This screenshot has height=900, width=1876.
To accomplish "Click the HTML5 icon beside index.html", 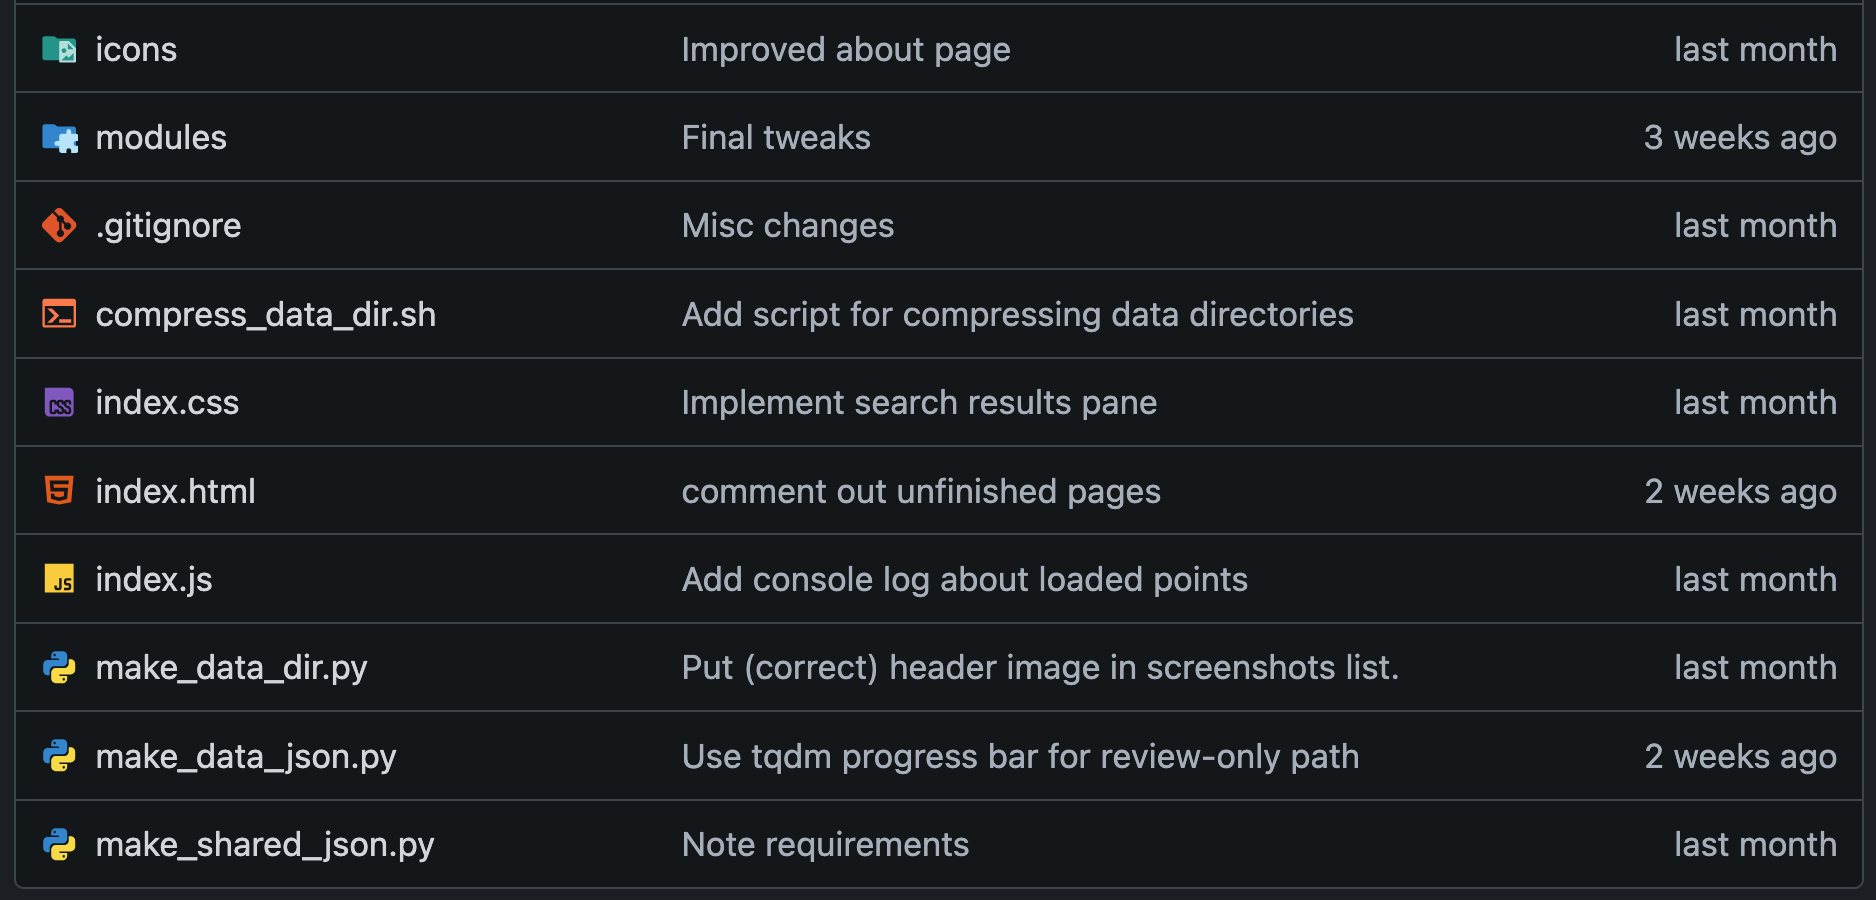I will pyautogui.click(x=59, y=491).
